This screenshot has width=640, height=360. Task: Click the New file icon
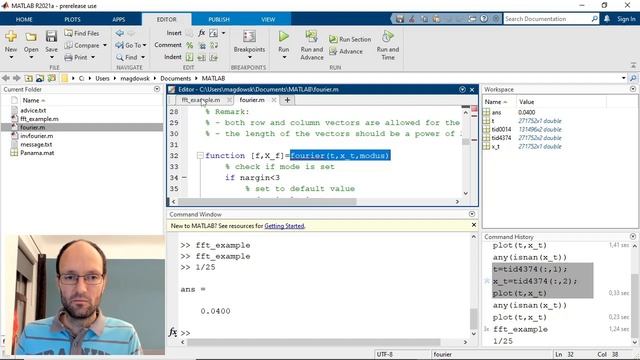pyautogui.click(x=11, y=37)
